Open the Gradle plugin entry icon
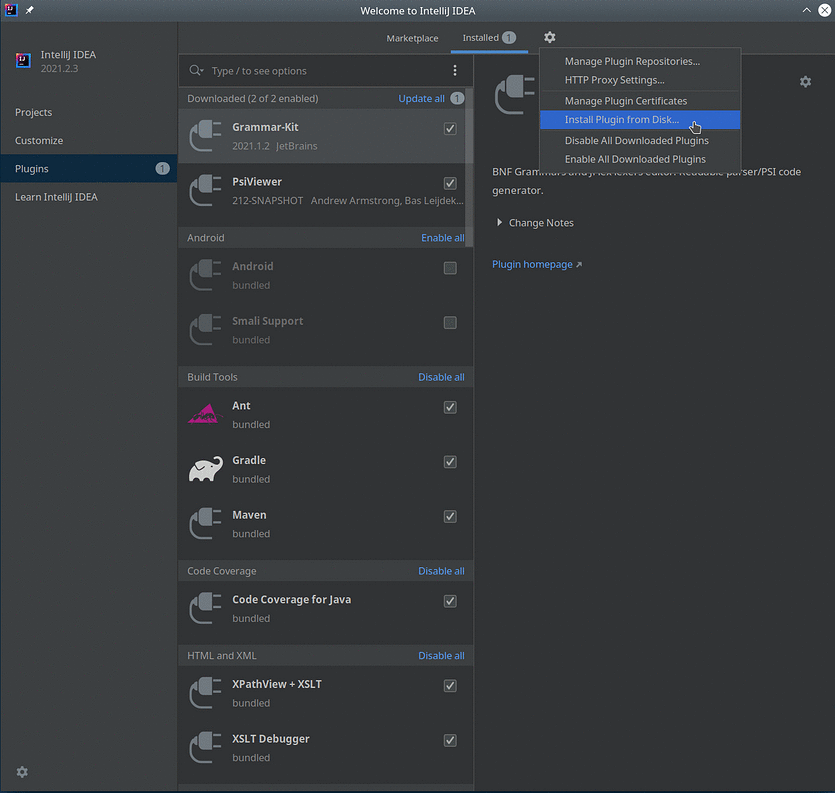The height and width of the screenshot is (793, 835). point(204,468)
